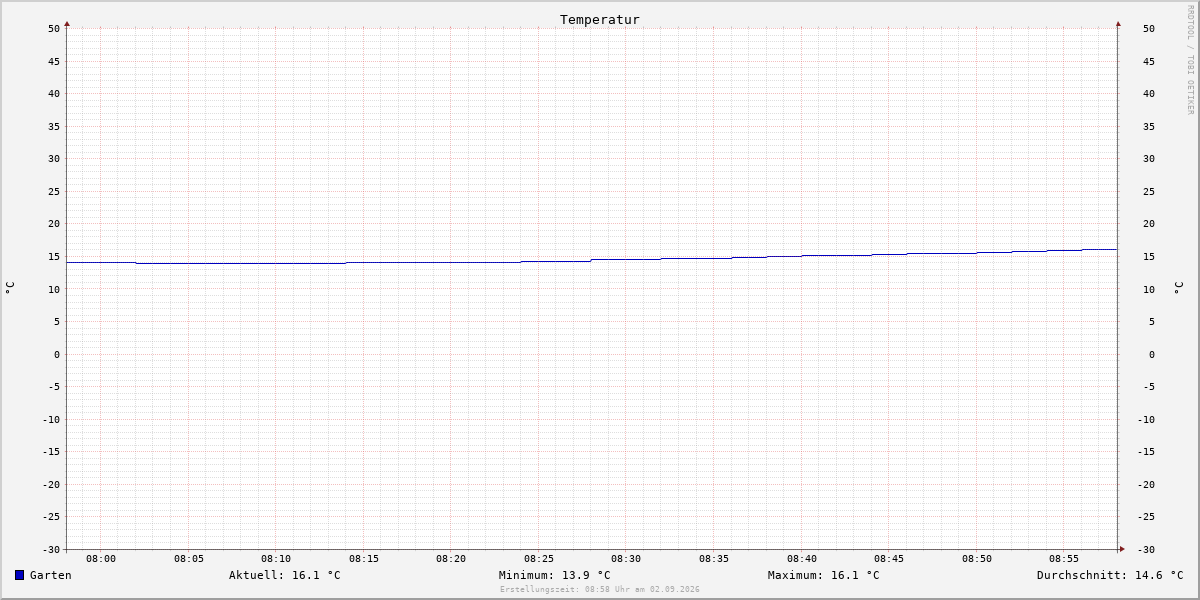This screenshot has height=600, width=1200.
Task: Click the Temperatur chart title
Action: (x=600, y=19)
